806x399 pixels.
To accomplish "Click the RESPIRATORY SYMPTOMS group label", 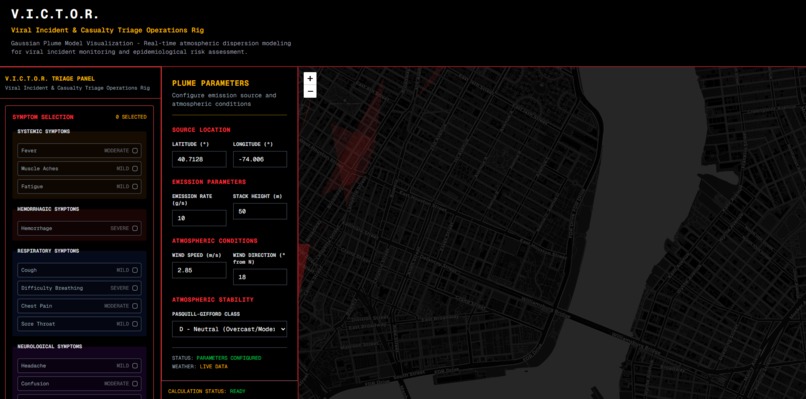I will [x=48, y=251].
